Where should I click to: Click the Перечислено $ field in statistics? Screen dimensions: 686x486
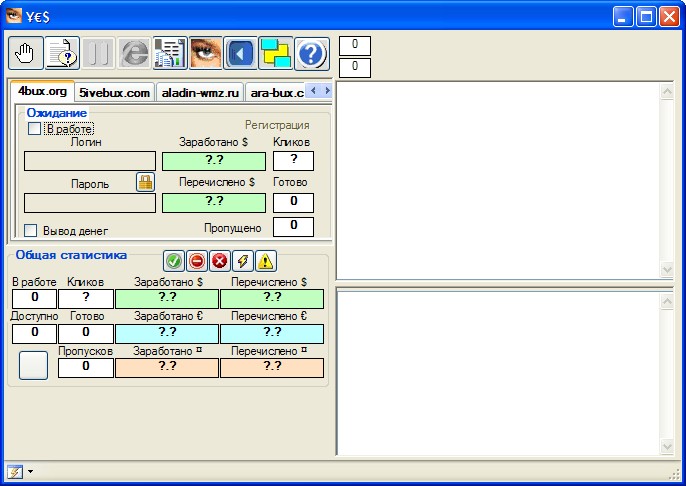click(272, 299)
